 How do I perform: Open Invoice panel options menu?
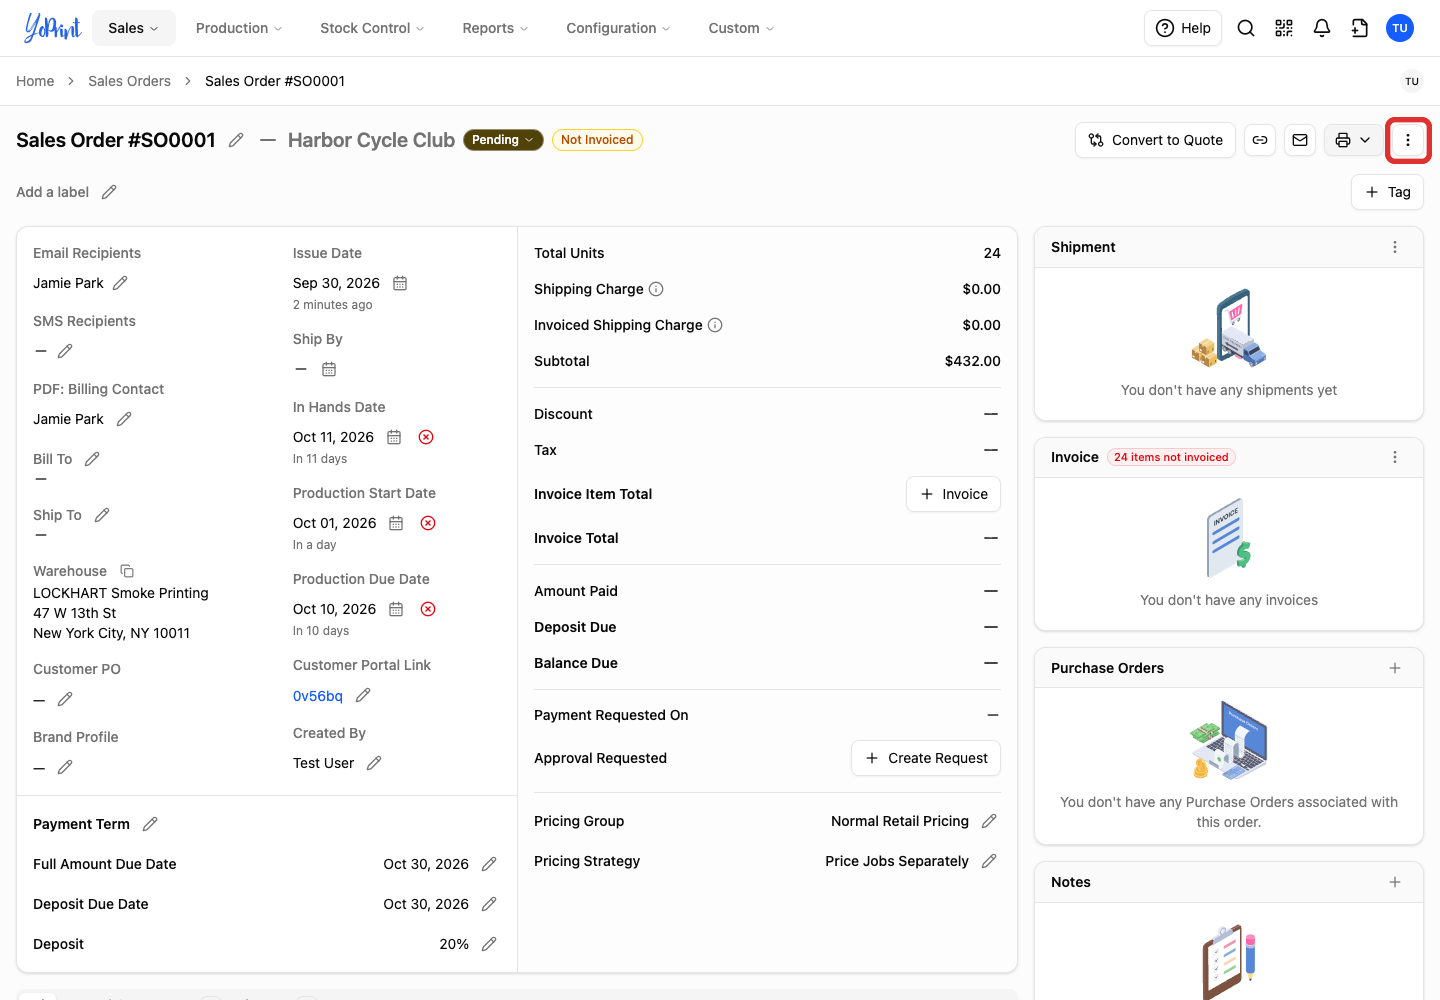point(1395,457)
